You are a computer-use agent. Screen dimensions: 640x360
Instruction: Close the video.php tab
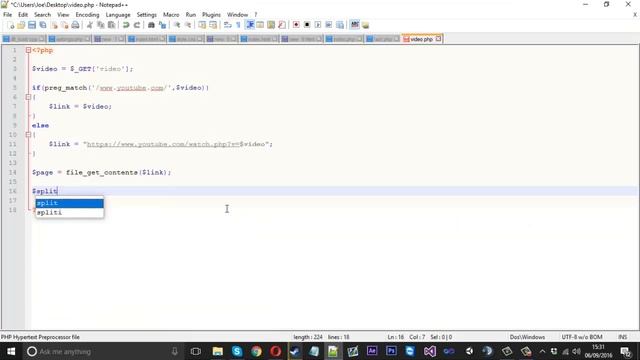[x=438, y=39]
